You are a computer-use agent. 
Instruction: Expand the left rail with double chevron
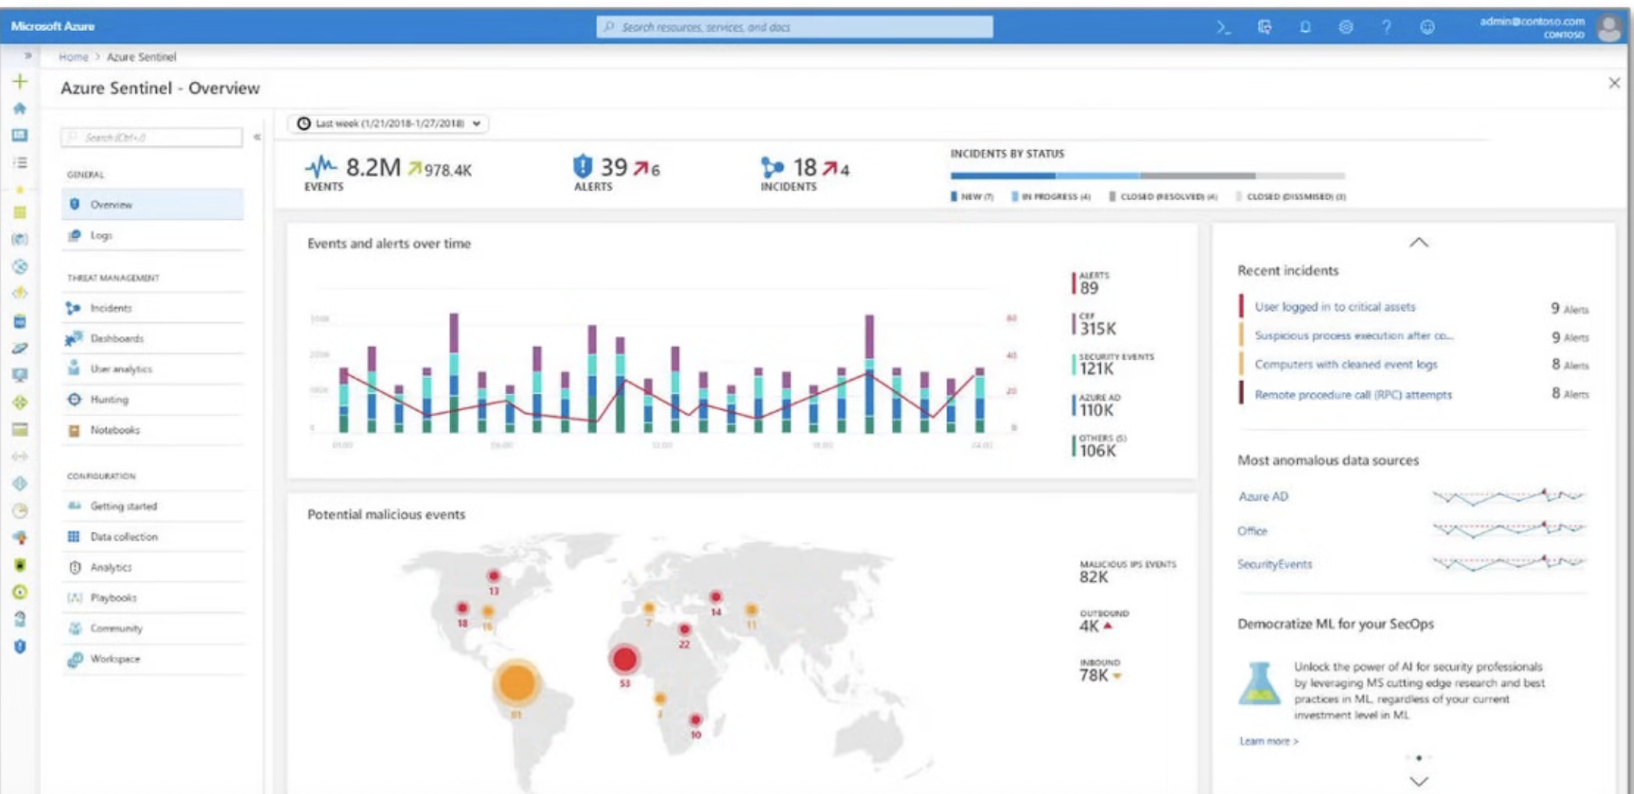coord(28,56)
